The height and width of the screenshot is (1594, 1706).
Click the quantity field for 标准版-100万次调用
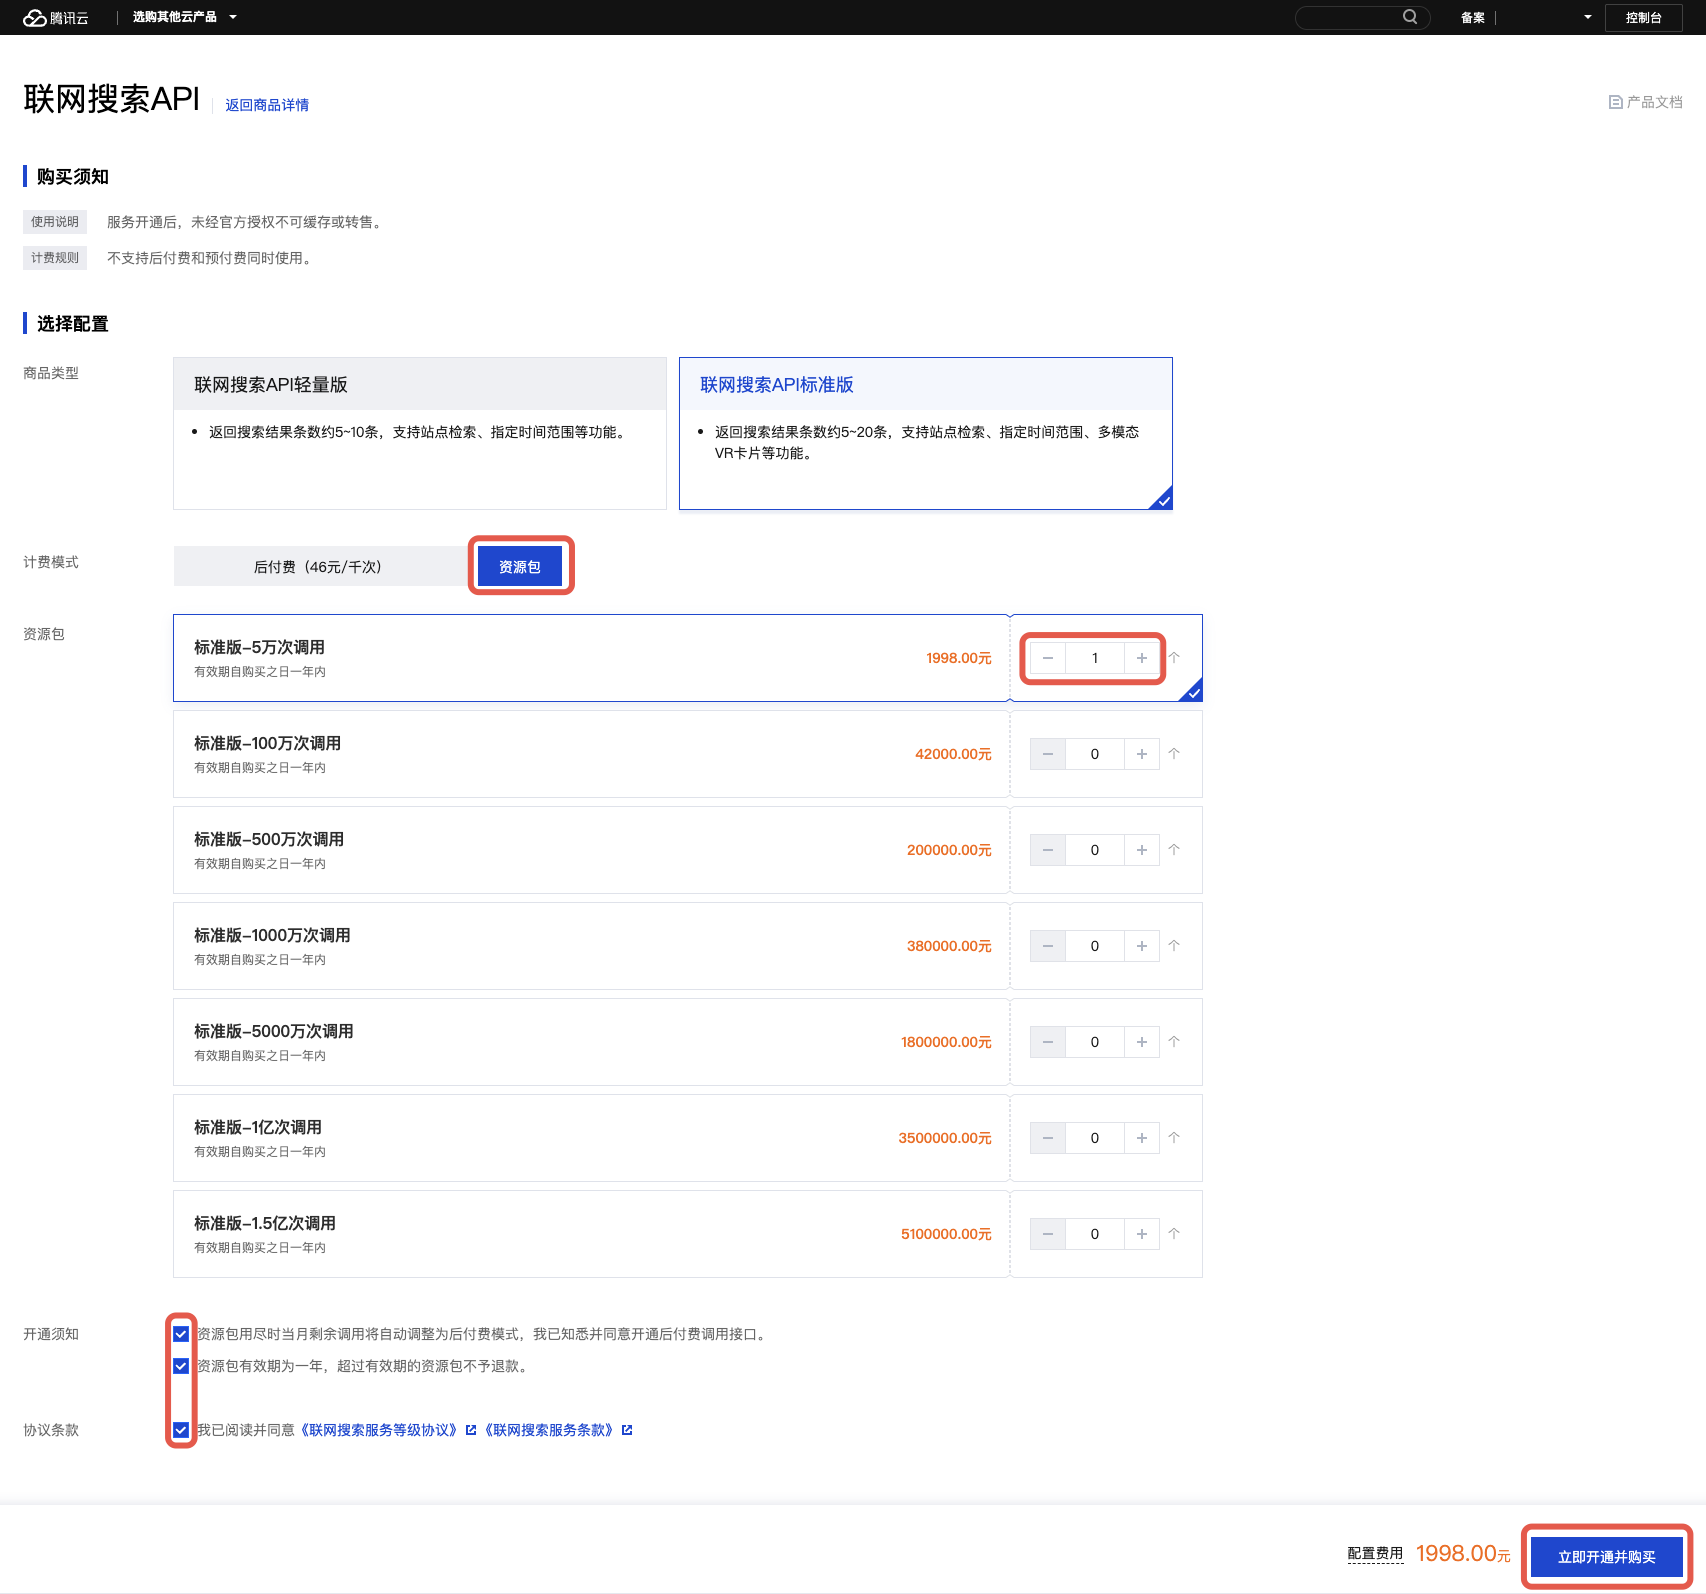[1095, 754]
